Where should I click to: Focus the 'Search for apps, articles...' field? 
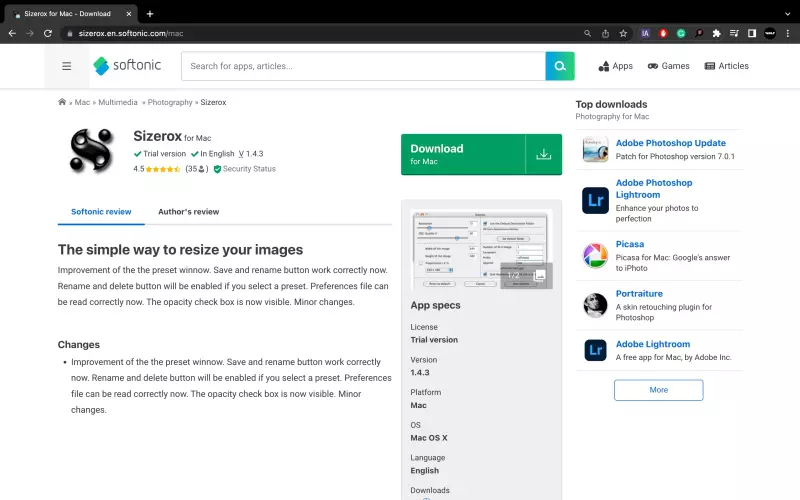click(363, 66)
